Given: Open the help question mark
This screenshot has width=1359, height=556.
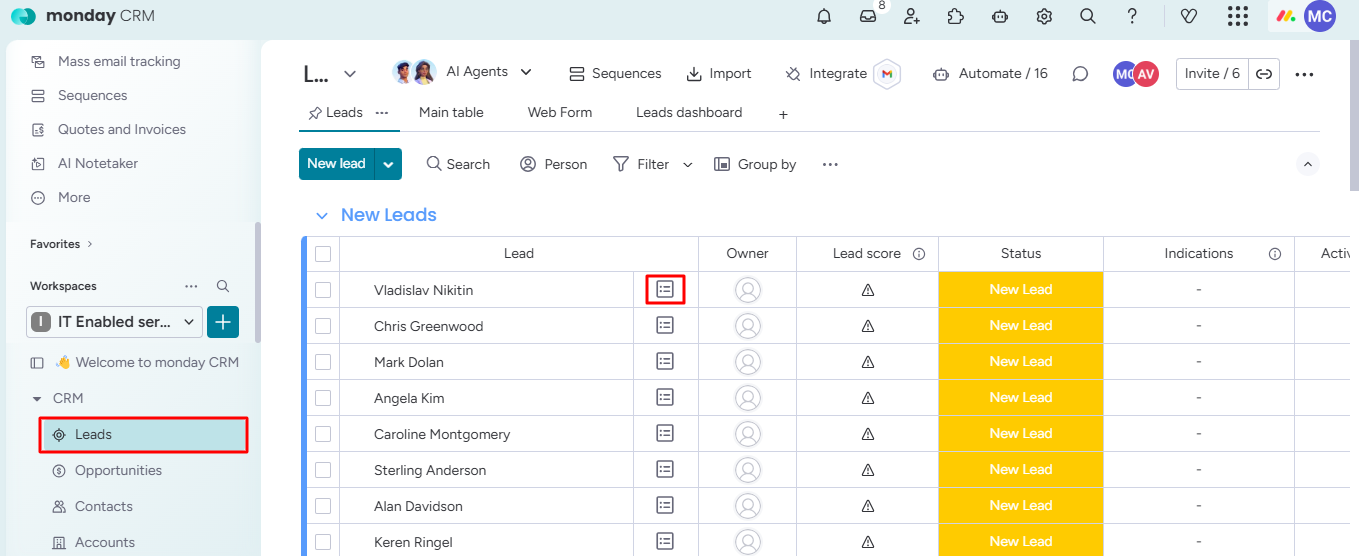Looking at the screenshot, I should [x=1132, y=16].
